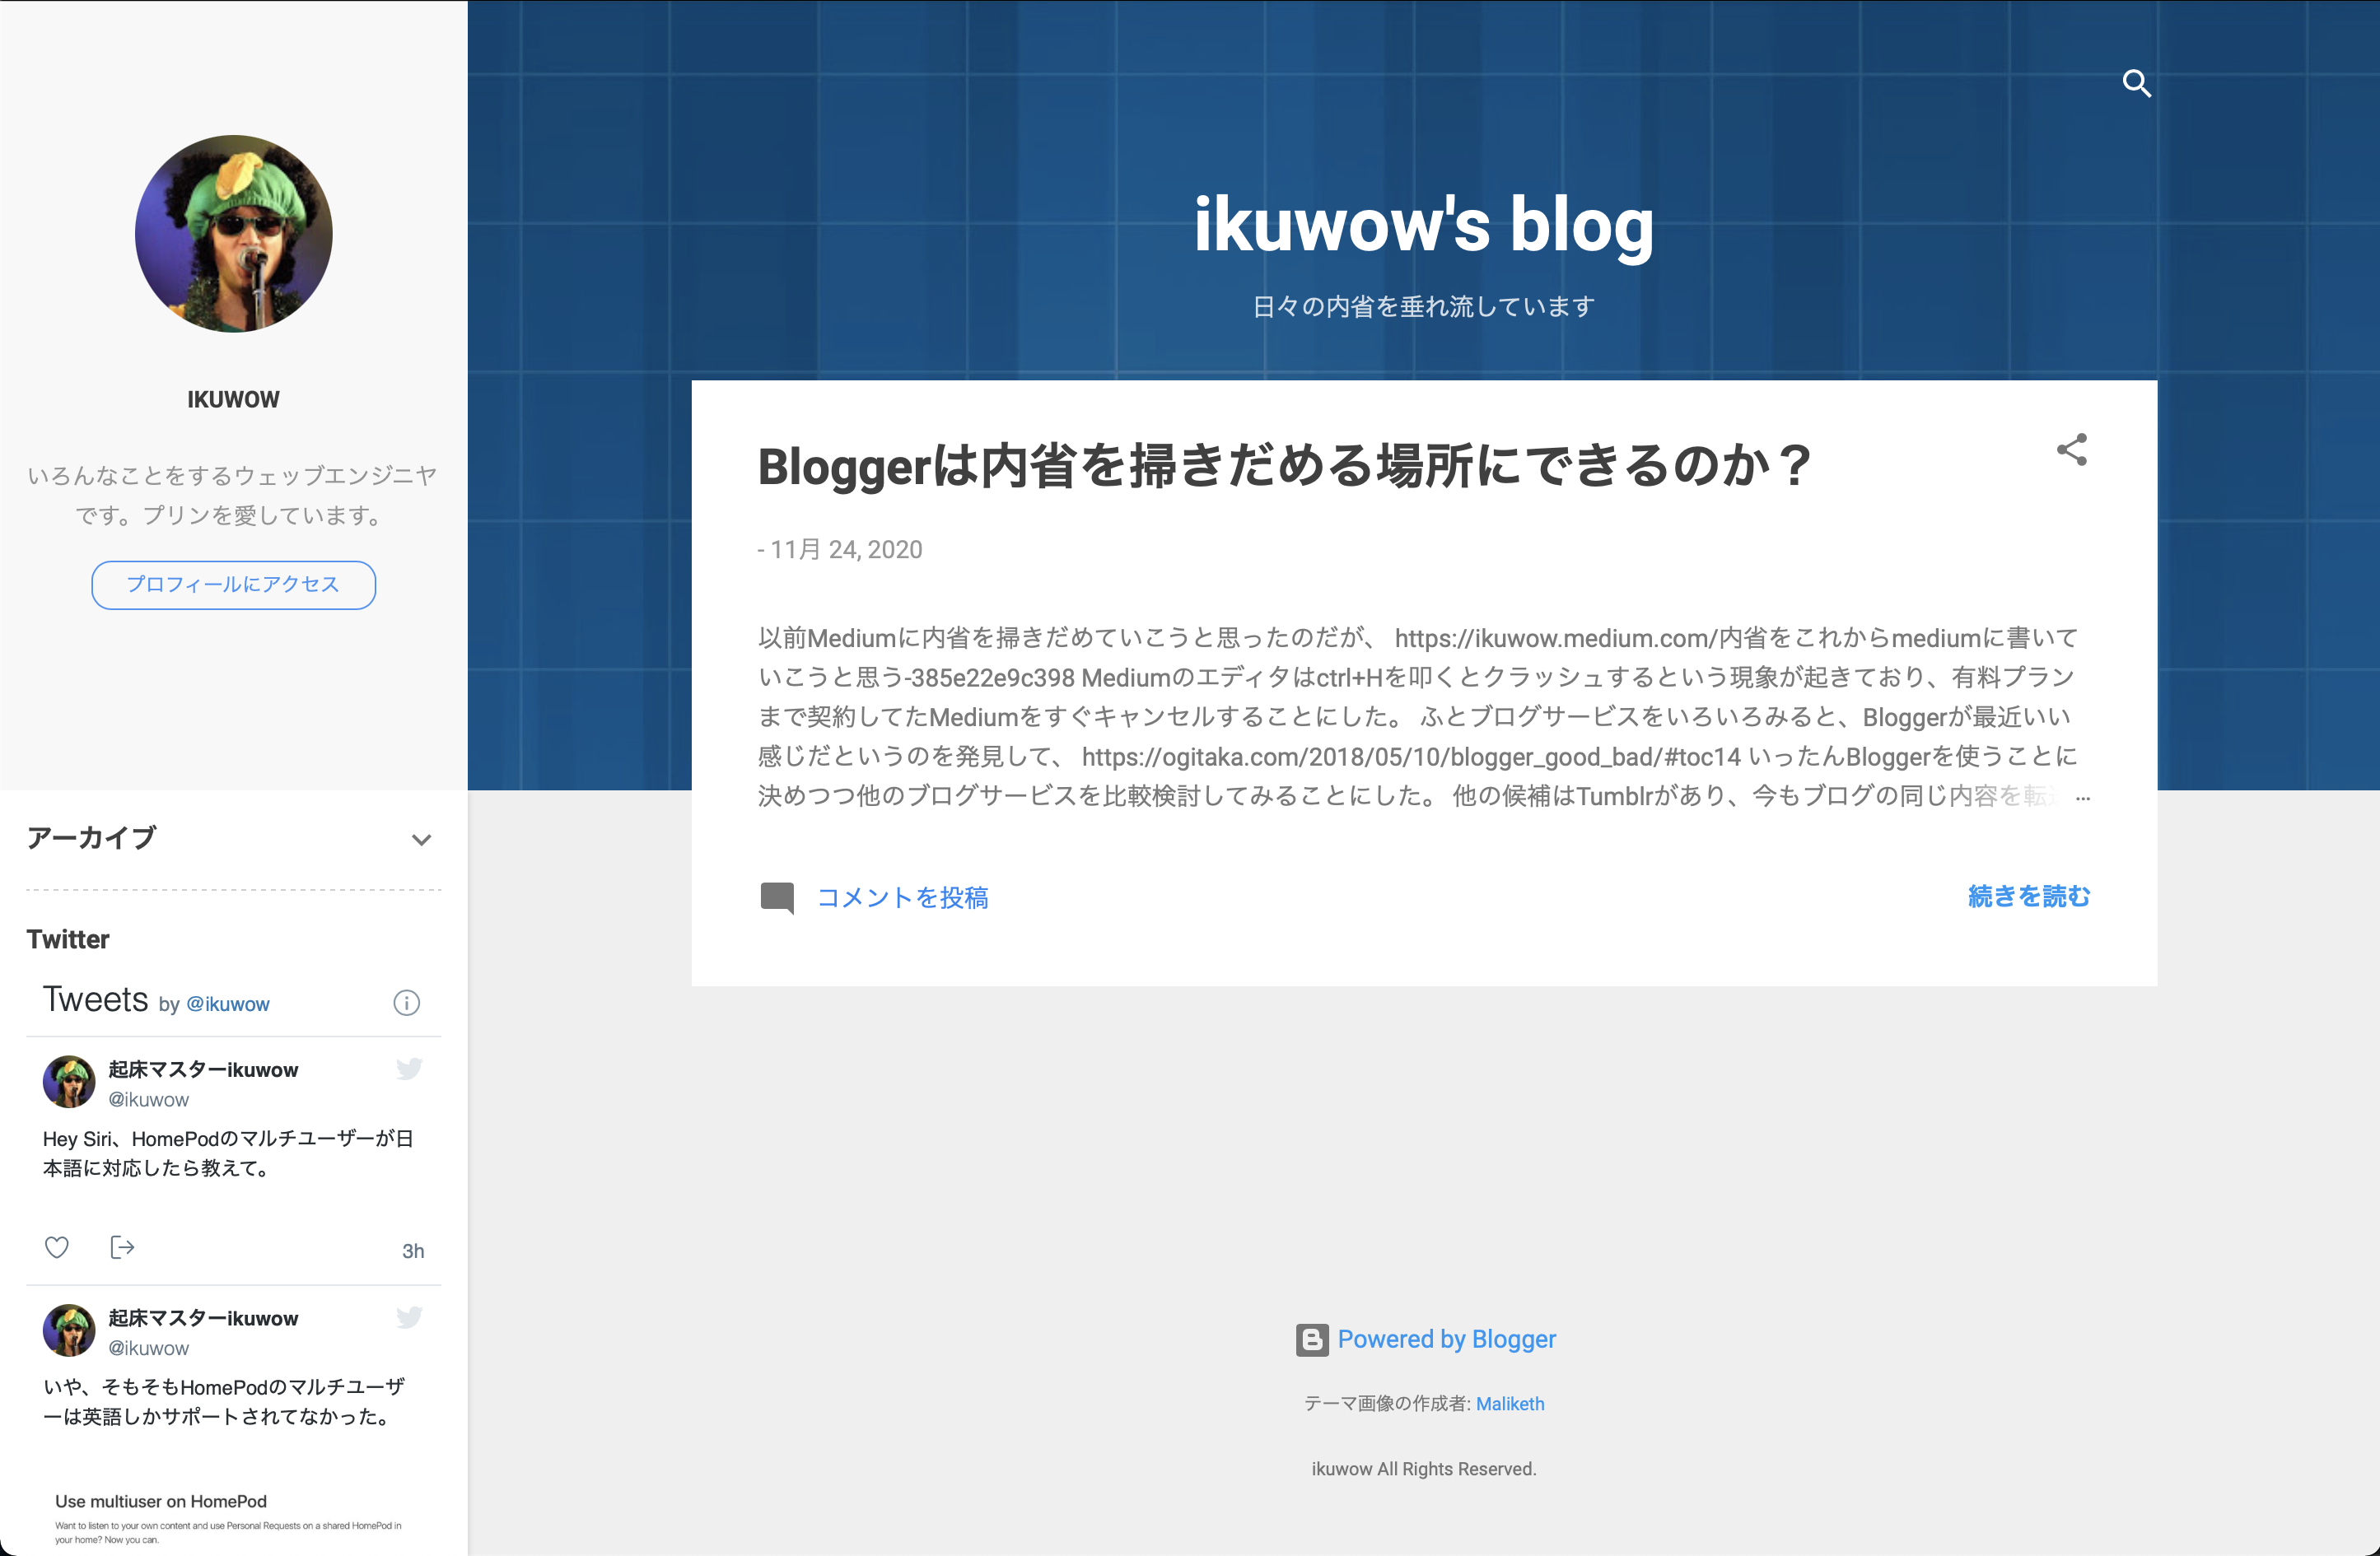The height and width of the screenshot is (1556, 2380).
Task: Click the Powered by Blogger link
Action: click(1446, 1339)
